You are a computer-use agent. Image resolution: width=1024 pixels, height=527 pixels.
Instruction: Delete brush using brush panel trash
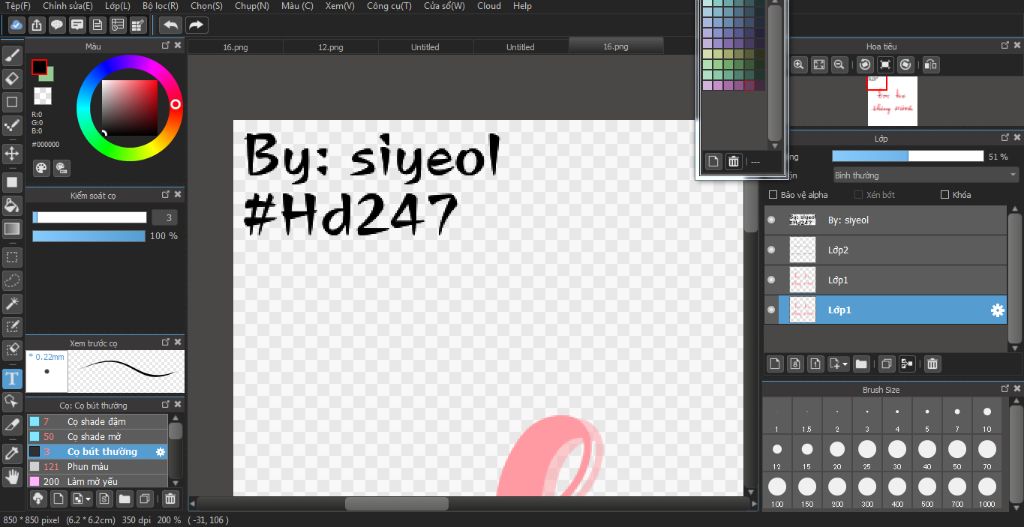pos(170,499)
